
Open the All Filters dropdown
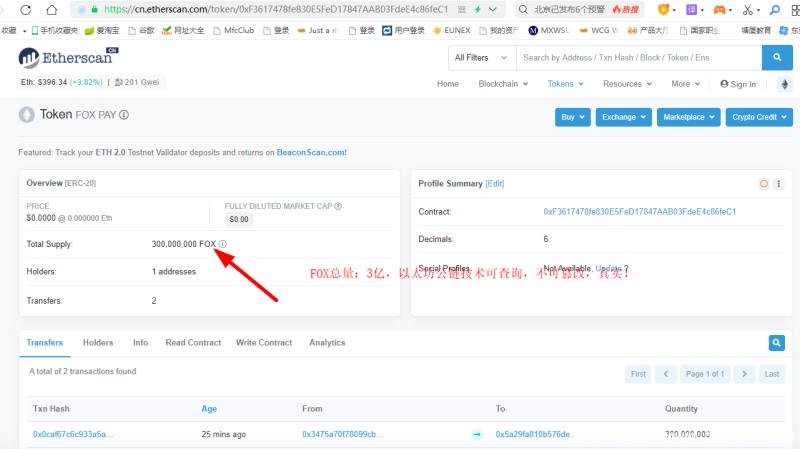click(481, 58)
